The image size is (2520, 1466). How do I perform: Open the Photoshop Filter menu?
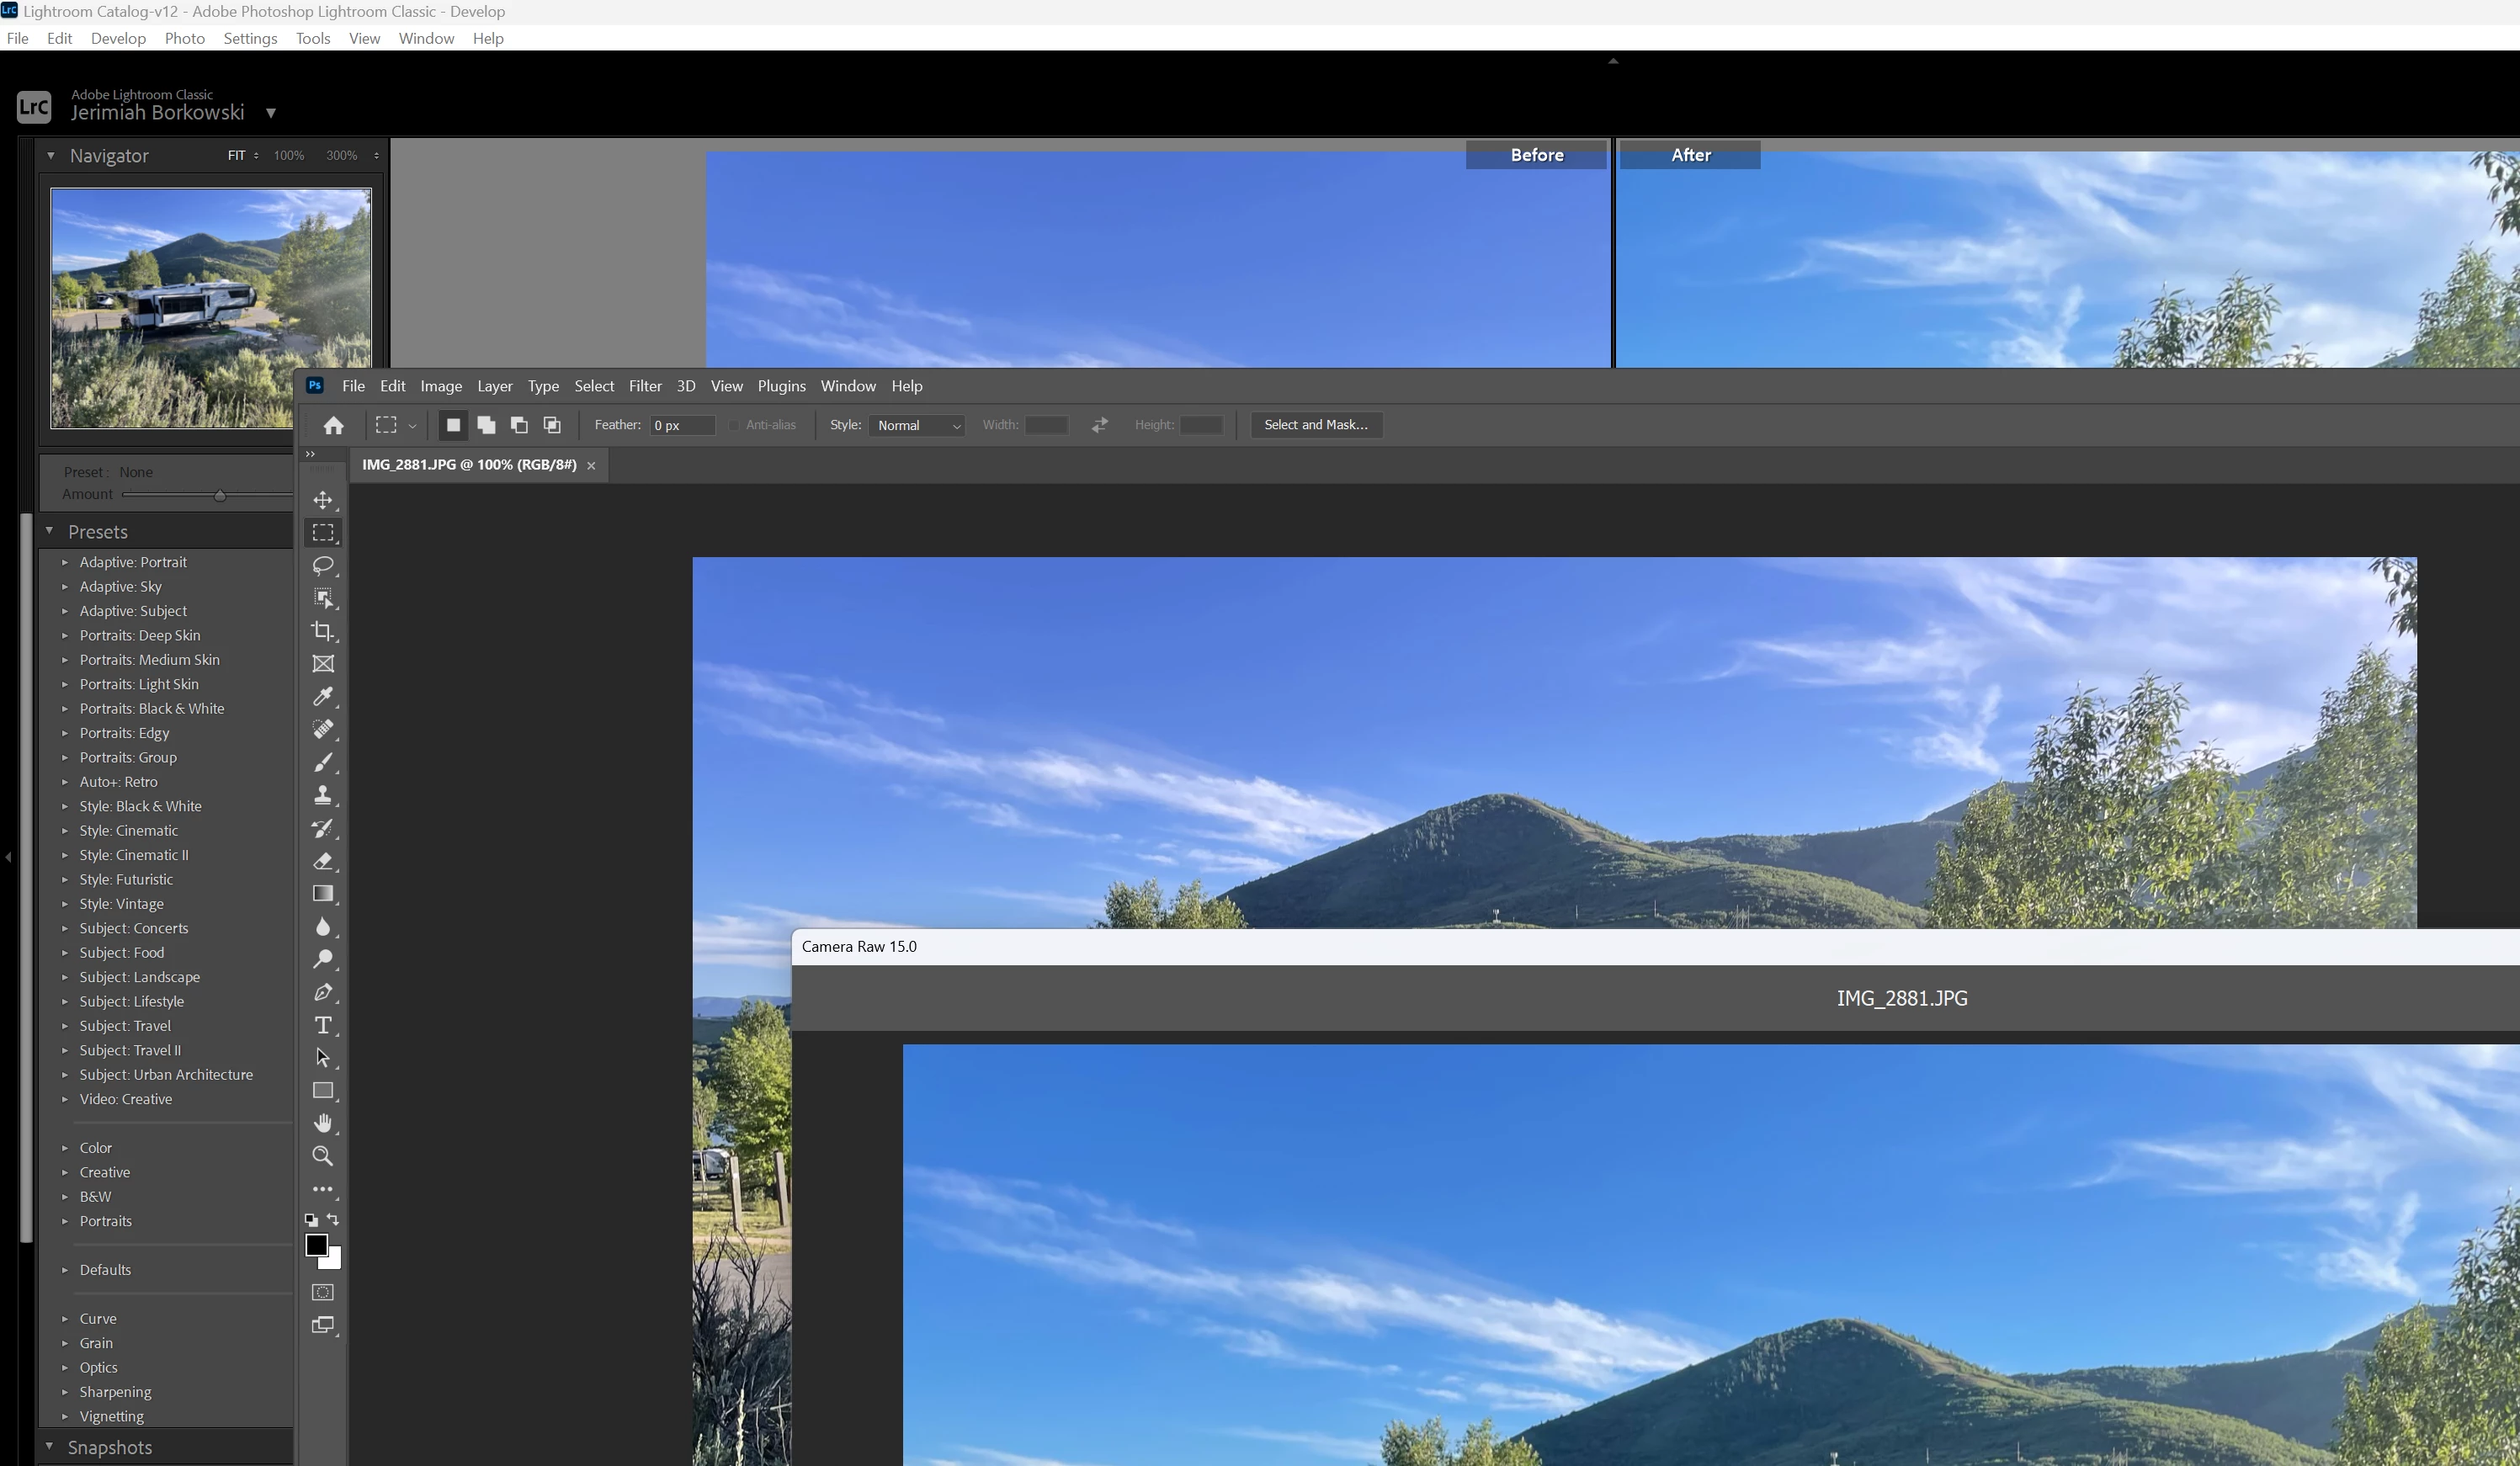pos(644,386)
